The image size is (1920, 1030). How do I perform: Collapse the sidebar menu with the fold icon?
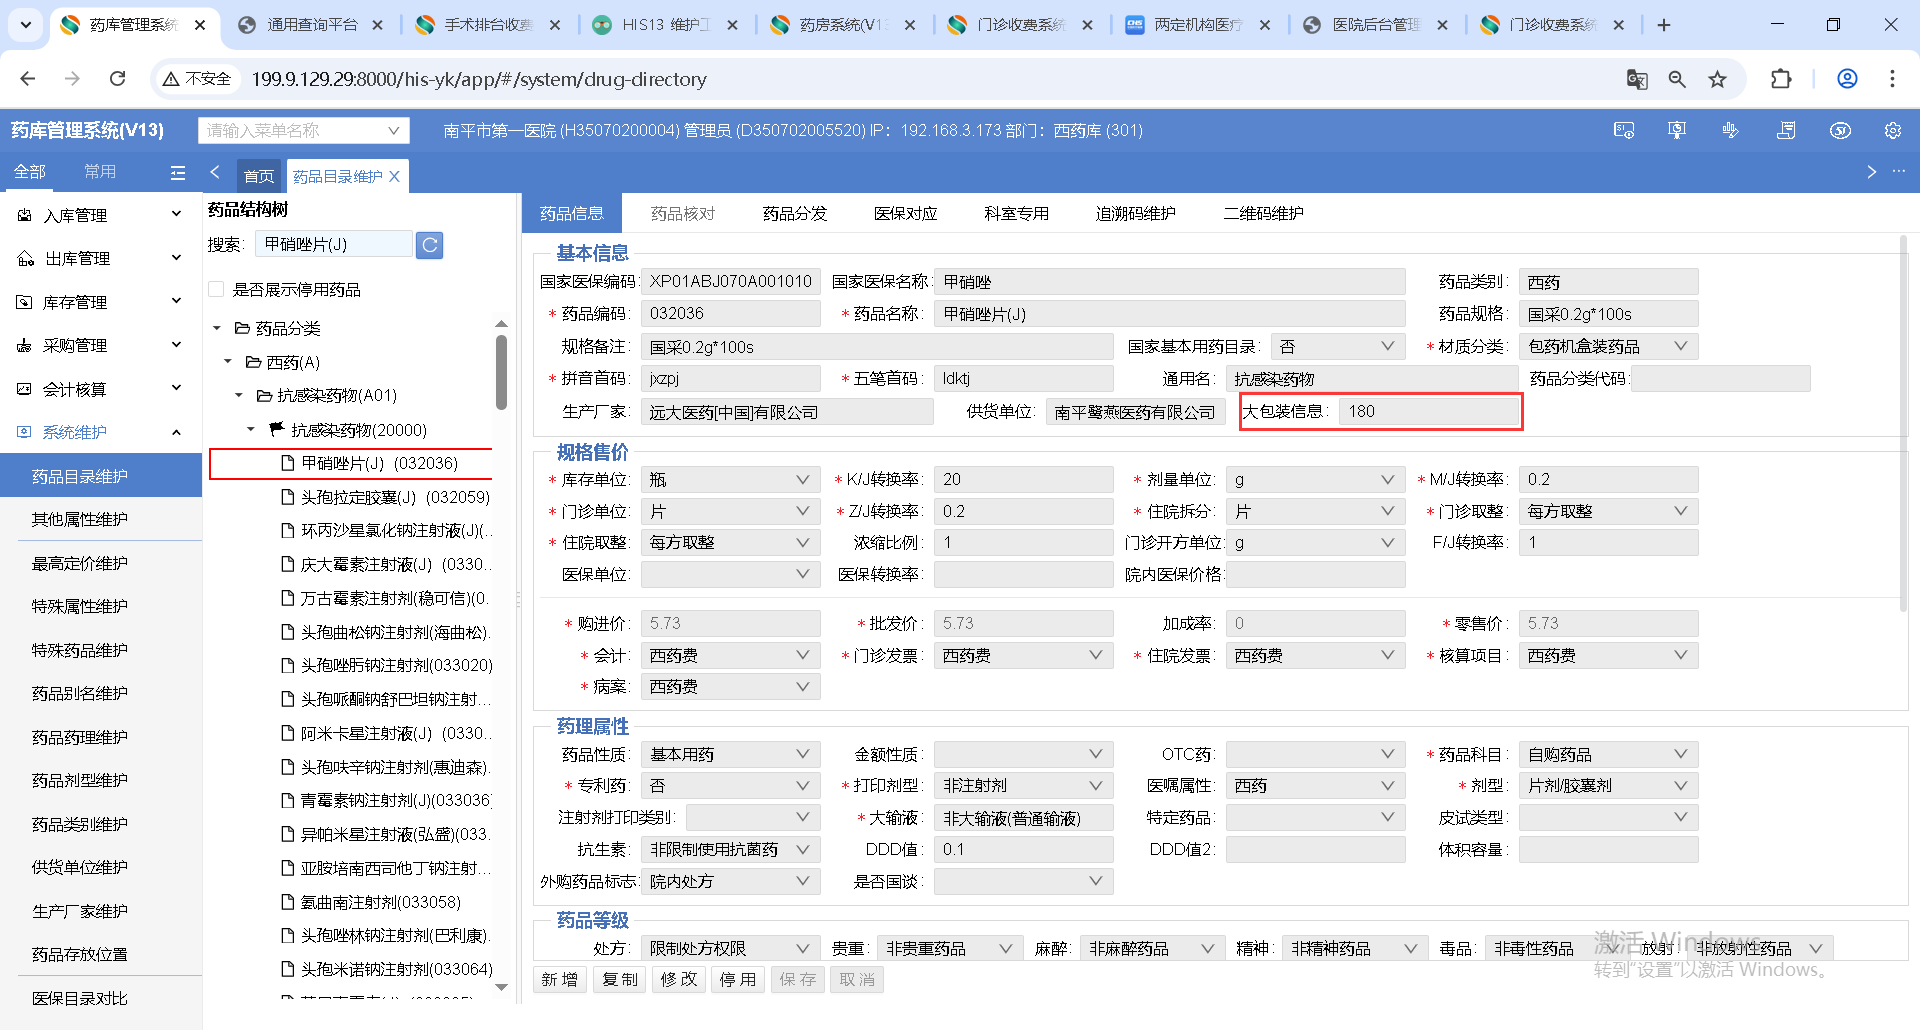pyautogui.click(x=178, y=173)
